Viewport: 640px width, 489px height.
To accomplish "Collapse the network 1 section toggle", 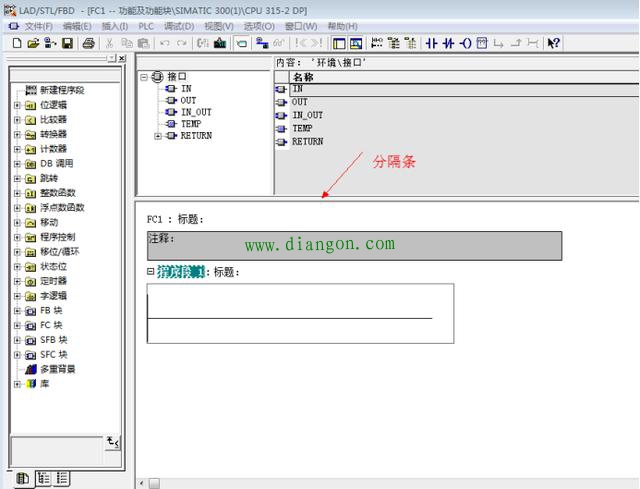I will 151,271.
